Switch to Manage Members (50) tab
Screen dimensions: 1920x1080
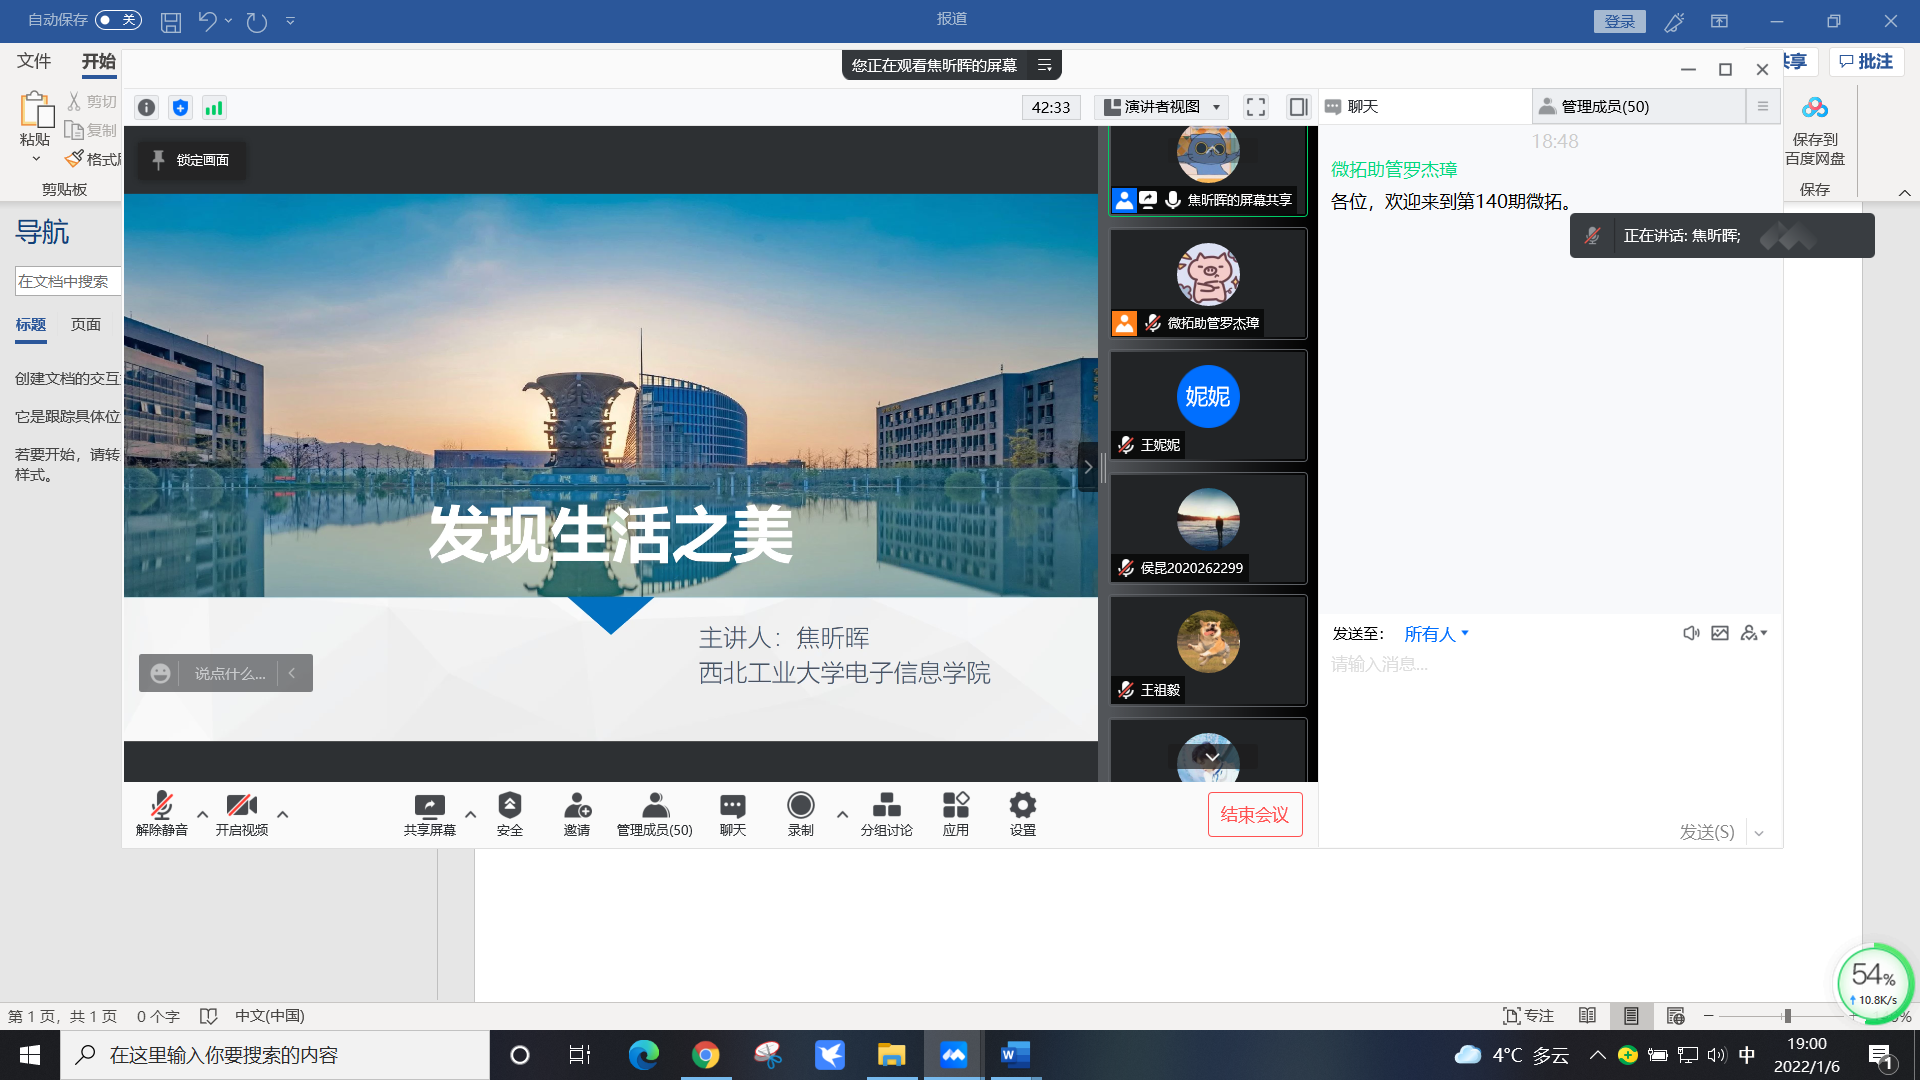[1604, 107]
